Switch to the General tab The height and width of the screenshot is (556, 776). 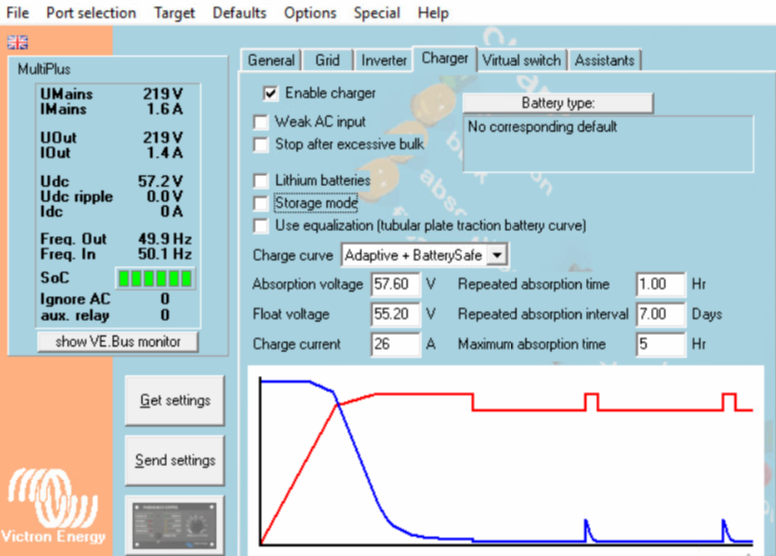[x=271, y=60]
